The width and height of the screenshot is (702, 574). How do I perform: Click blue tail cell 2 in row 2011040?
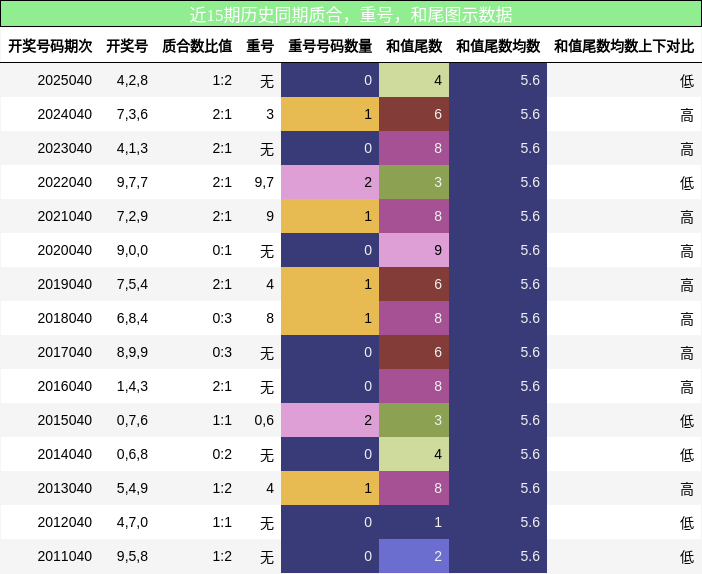pos(414,557)
